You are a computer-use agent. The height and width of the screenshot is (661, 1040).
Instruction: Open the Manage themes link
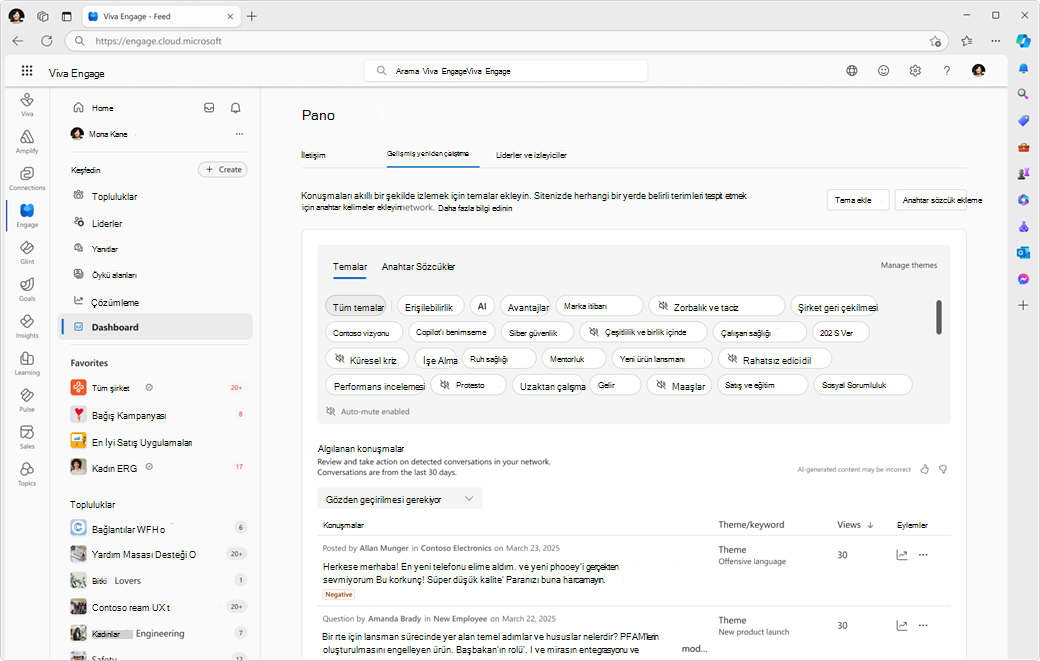pos(909,265)
